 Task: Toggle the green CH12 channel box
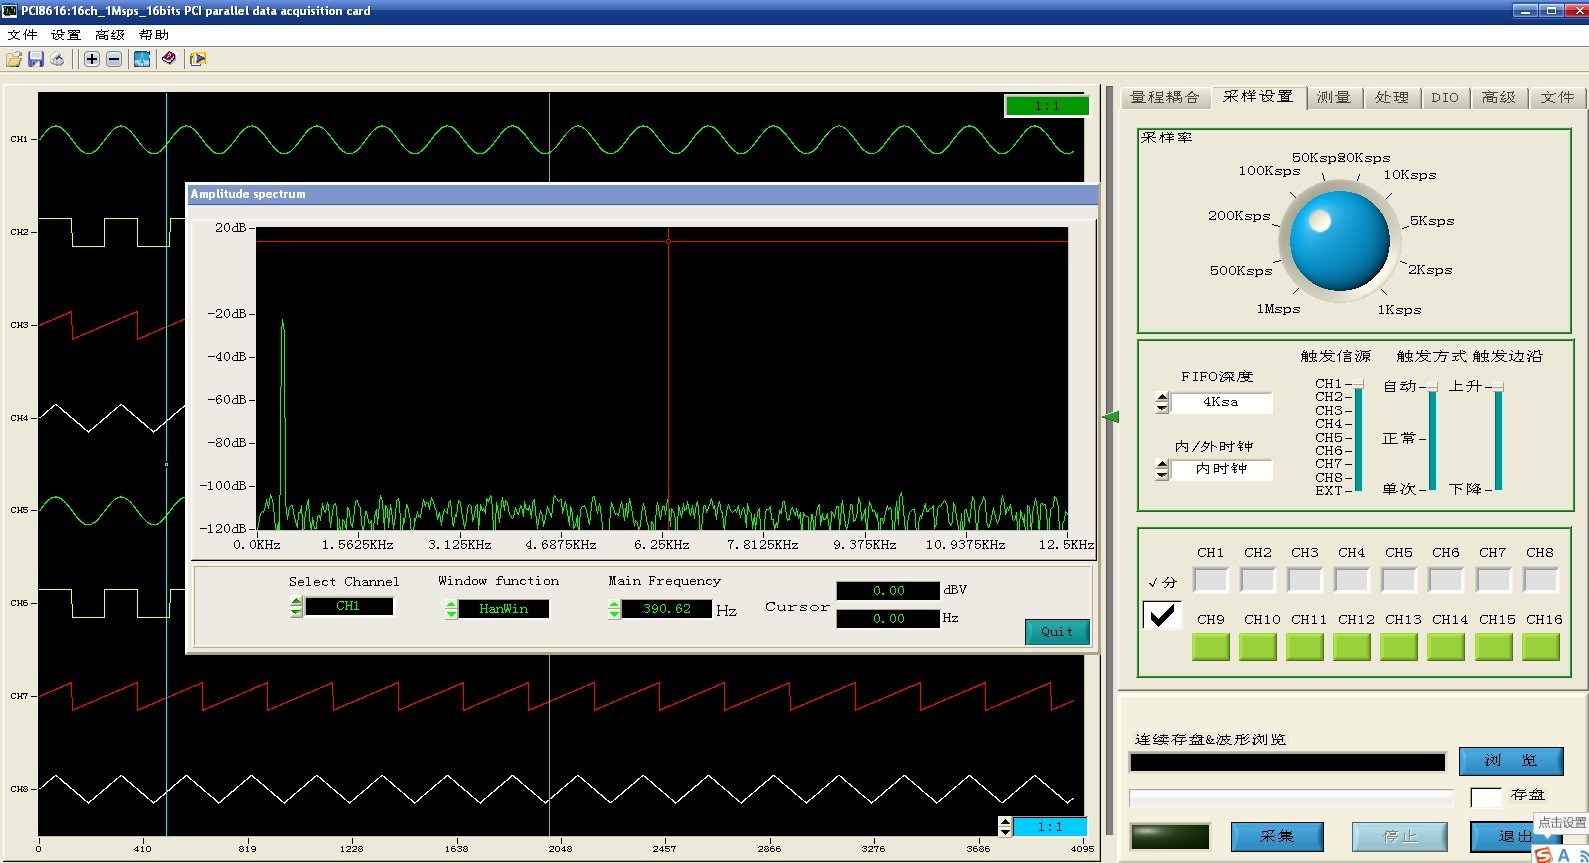(1351, 647)
